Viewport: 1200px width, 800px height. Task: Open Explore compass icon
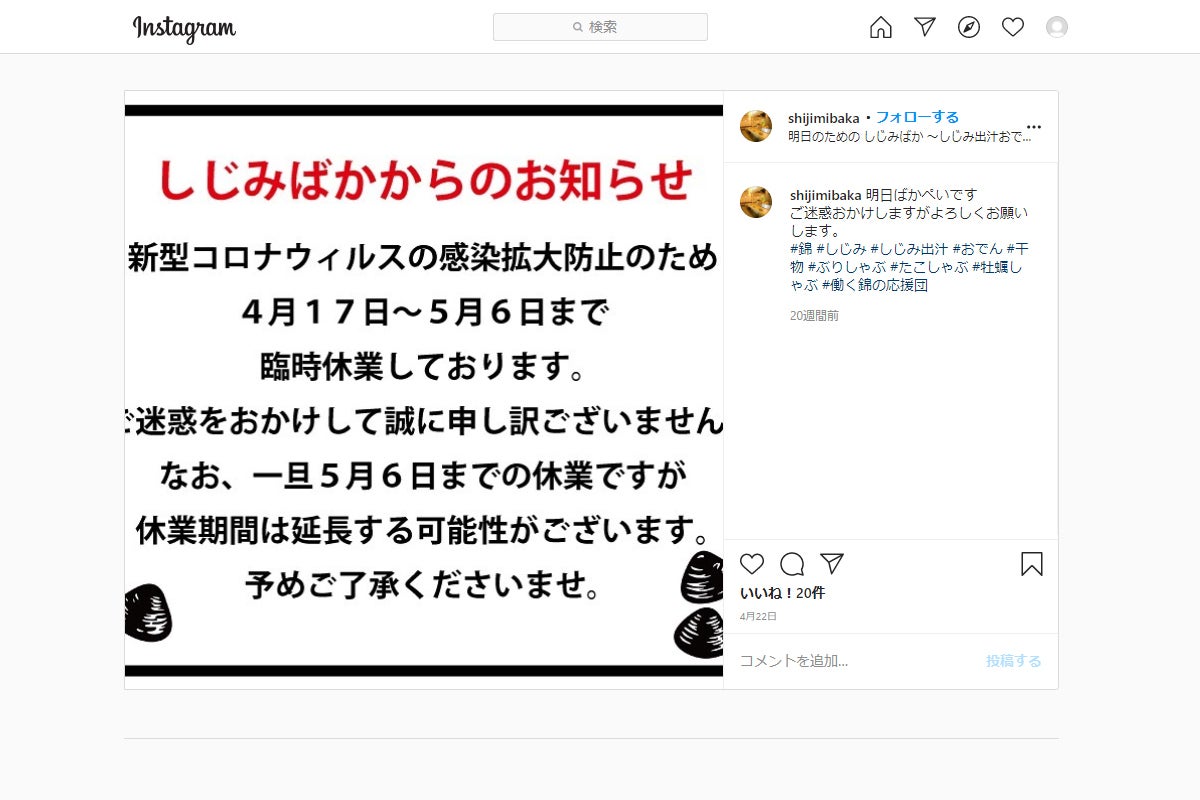point(969,27)
